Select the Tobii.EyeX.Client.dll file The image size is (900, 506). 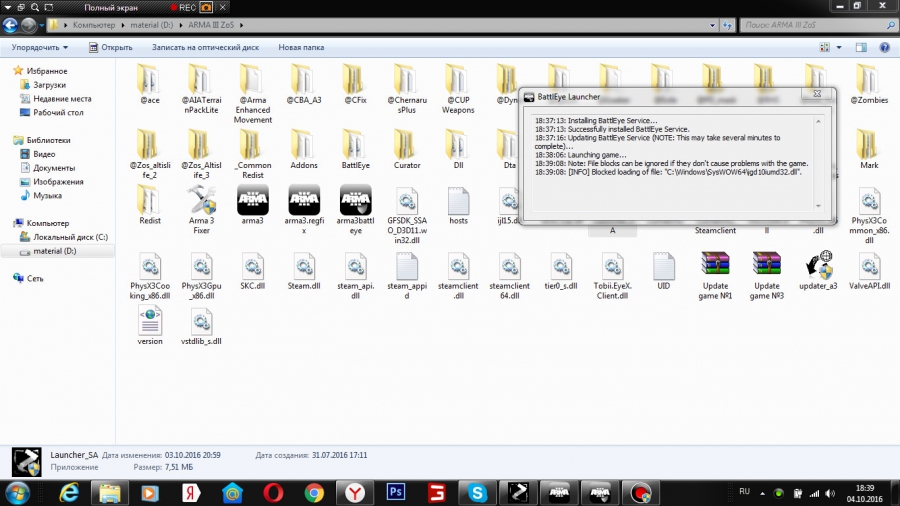click(612, 275)
